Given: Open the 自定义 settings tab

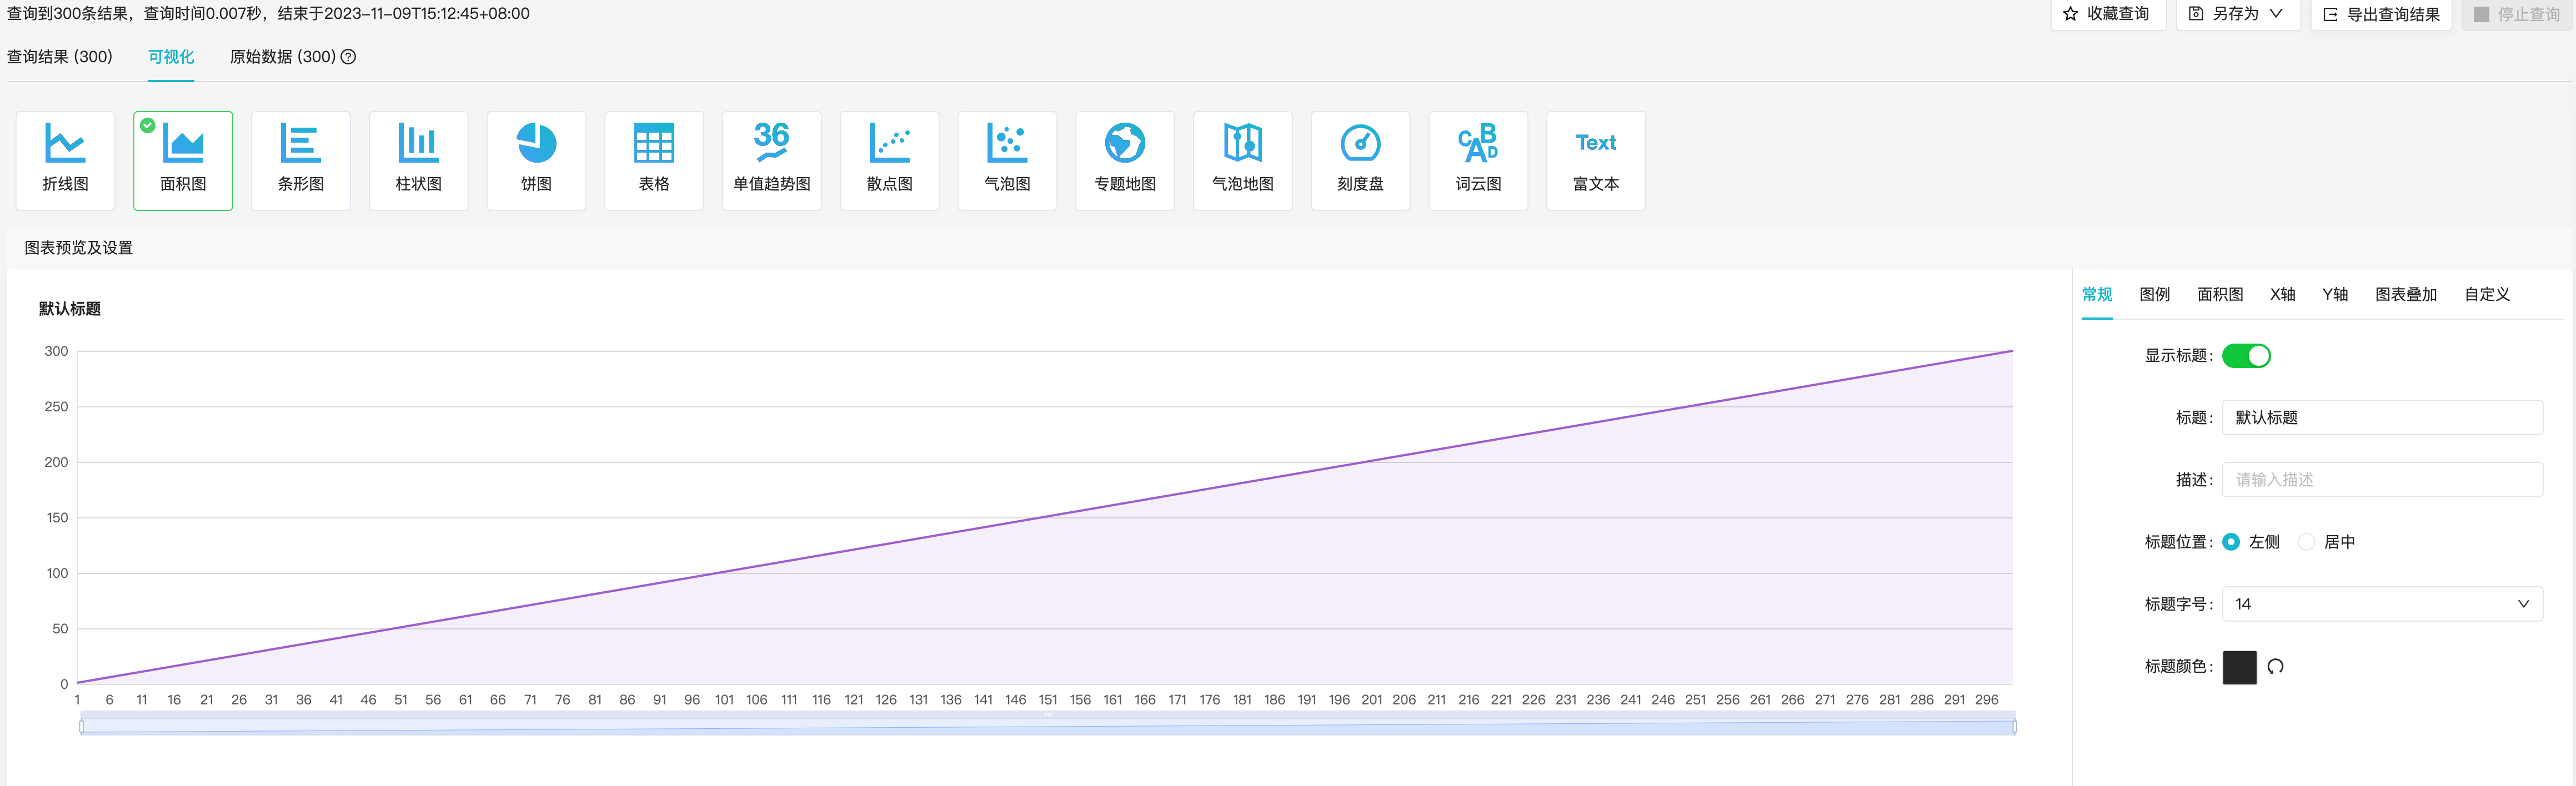Looking at the screenshot, I should pos(2487,294).
